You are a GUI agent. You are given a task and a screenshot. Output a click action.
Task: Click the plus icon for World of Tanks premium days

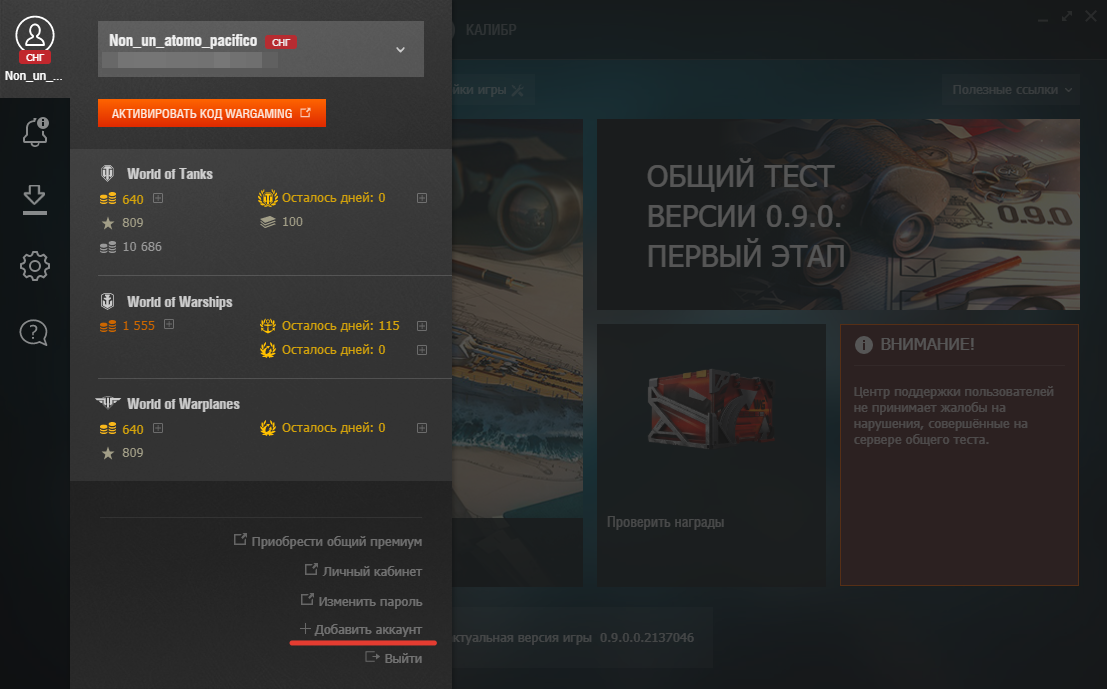click(422, 198)
